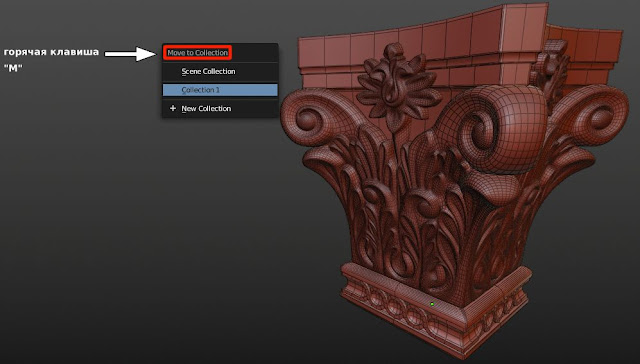Click the quoted "M" hotkey label
Image resolution: width=640 pixels, height=364 pixels.
tap(13, 68)
